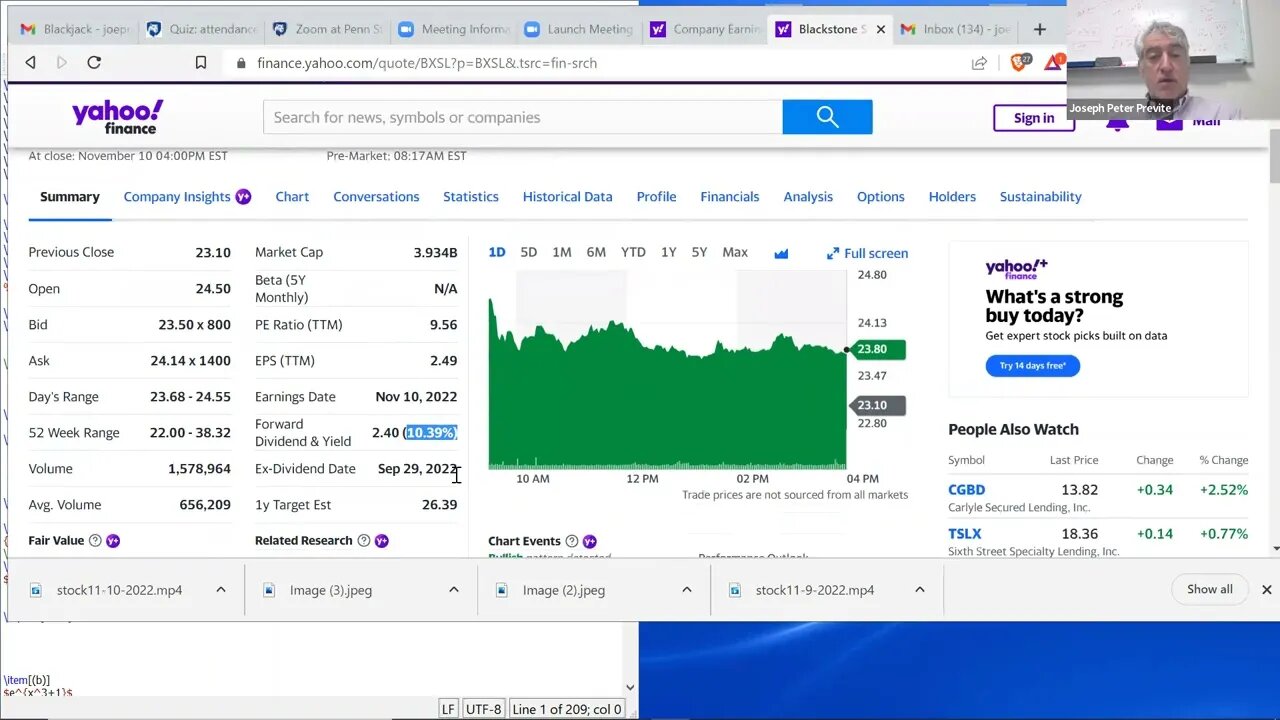Switch to Inbox (134) browser tab

pyautogui.click(x=957, y=29)
